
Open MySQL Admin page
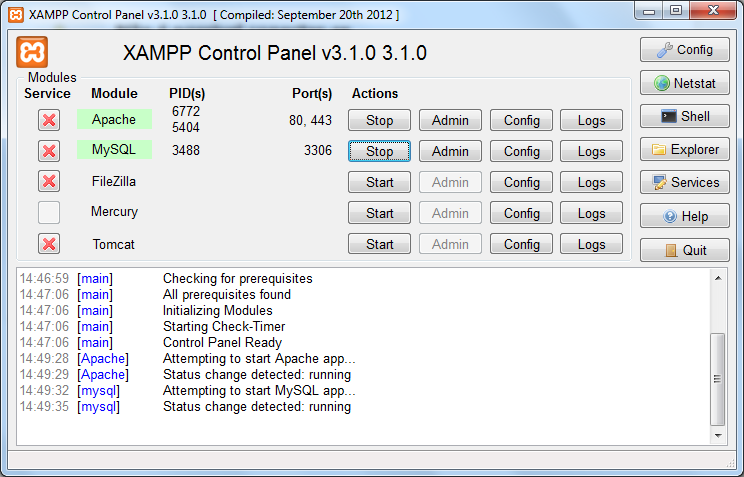pyautogui.click(x=450, y=151)
